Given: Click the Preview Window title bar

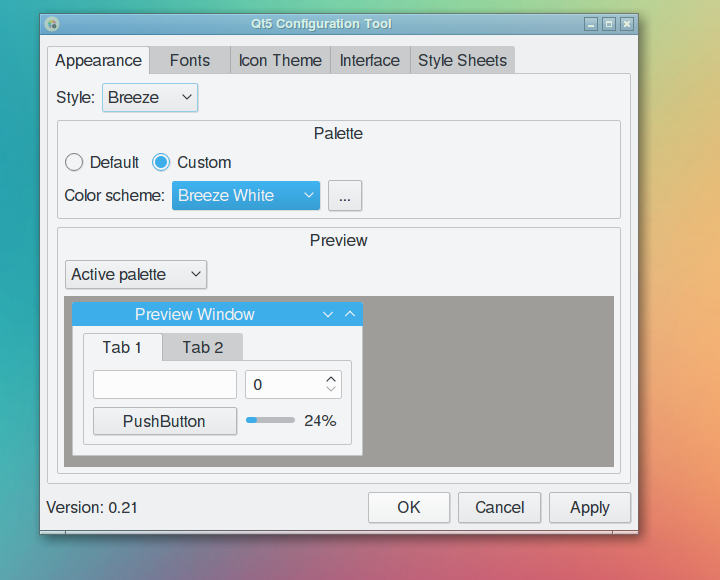Looking at the screenshot, I should 217,314.
